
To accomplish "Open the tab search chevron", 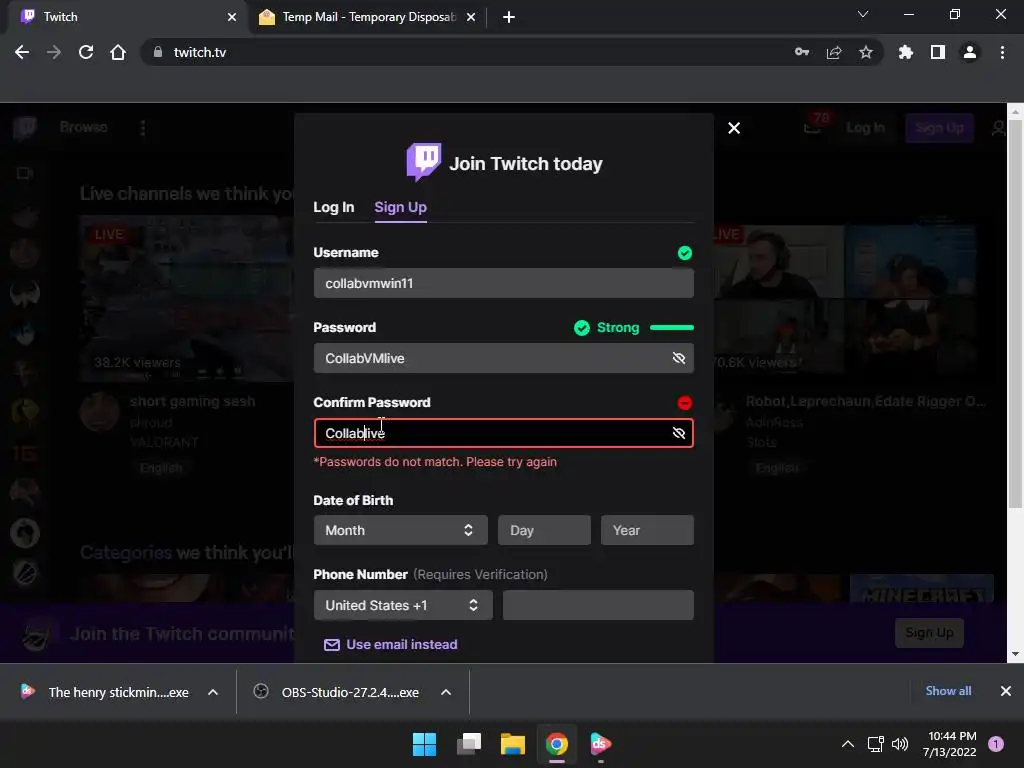I will click(863, 14).
